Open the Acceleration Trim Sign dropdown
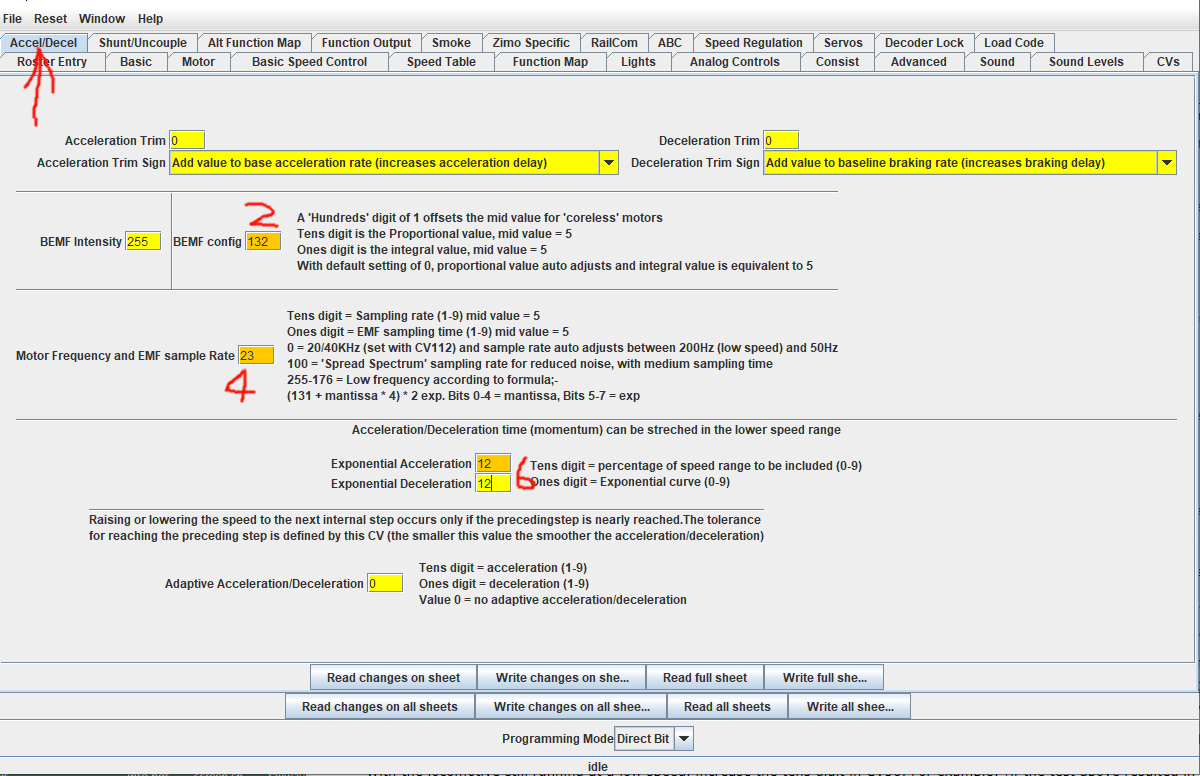 (x=608, y=163)
